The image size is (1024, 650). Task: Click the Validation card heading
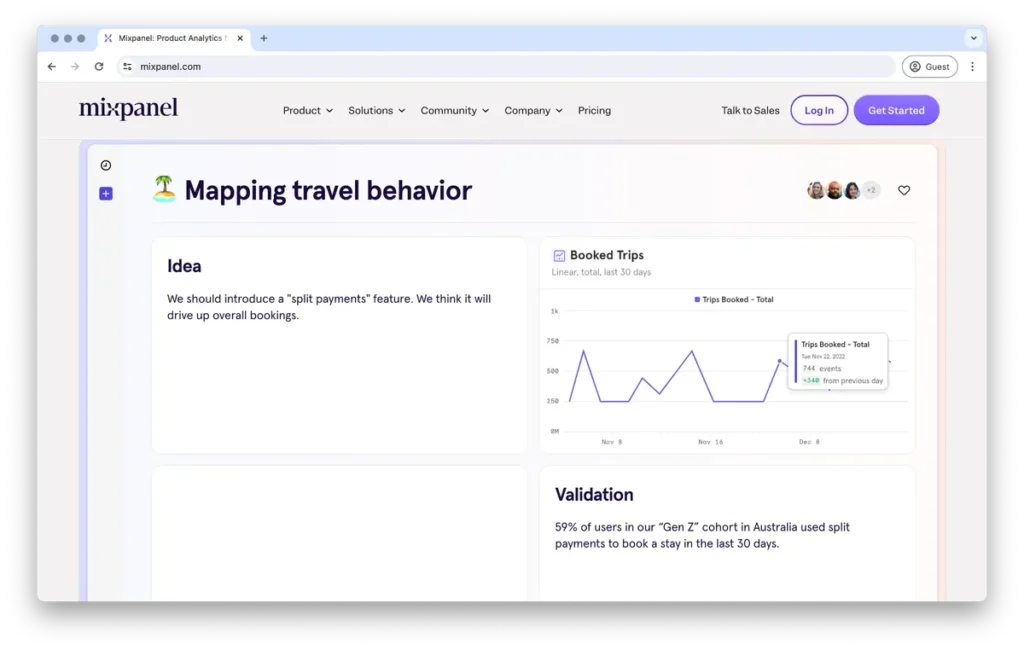point(594,495)
